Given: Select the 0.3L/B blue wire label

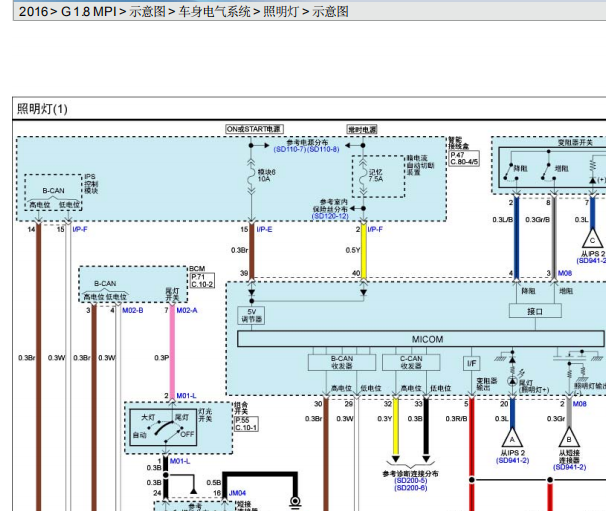Looking at the screenshot, I should [502, 220].
